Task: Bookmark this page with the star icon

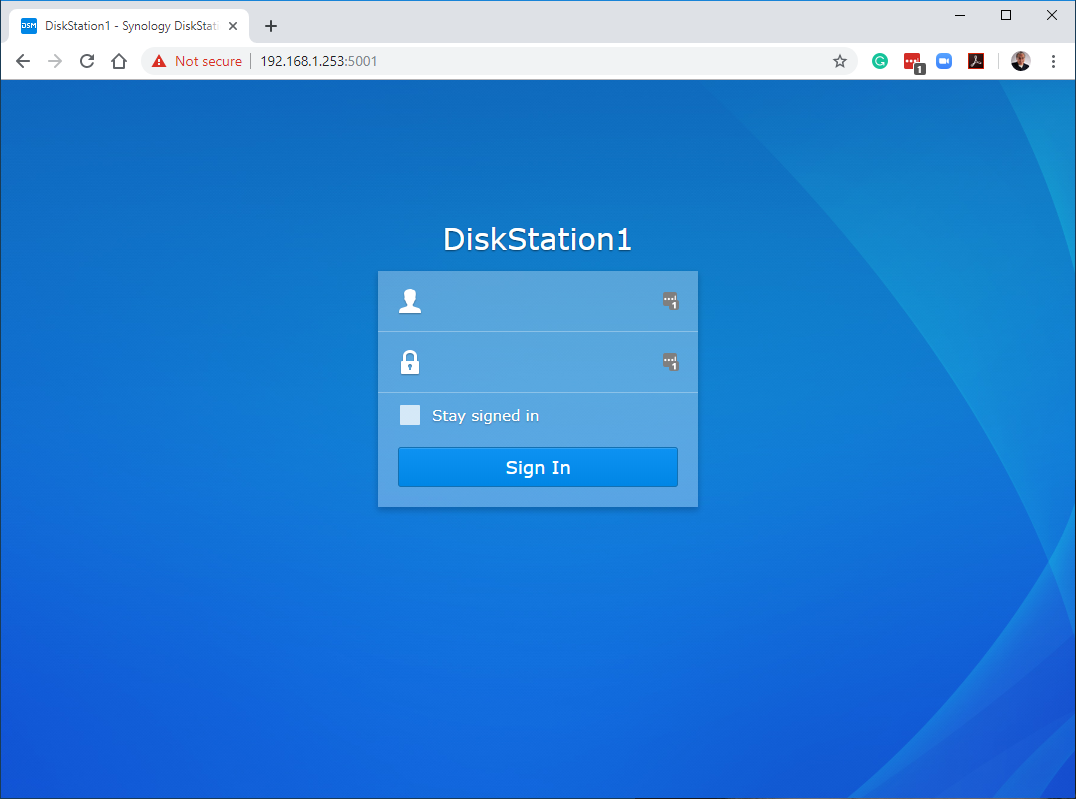Action: pyautogui.click(x=840, y=61)
